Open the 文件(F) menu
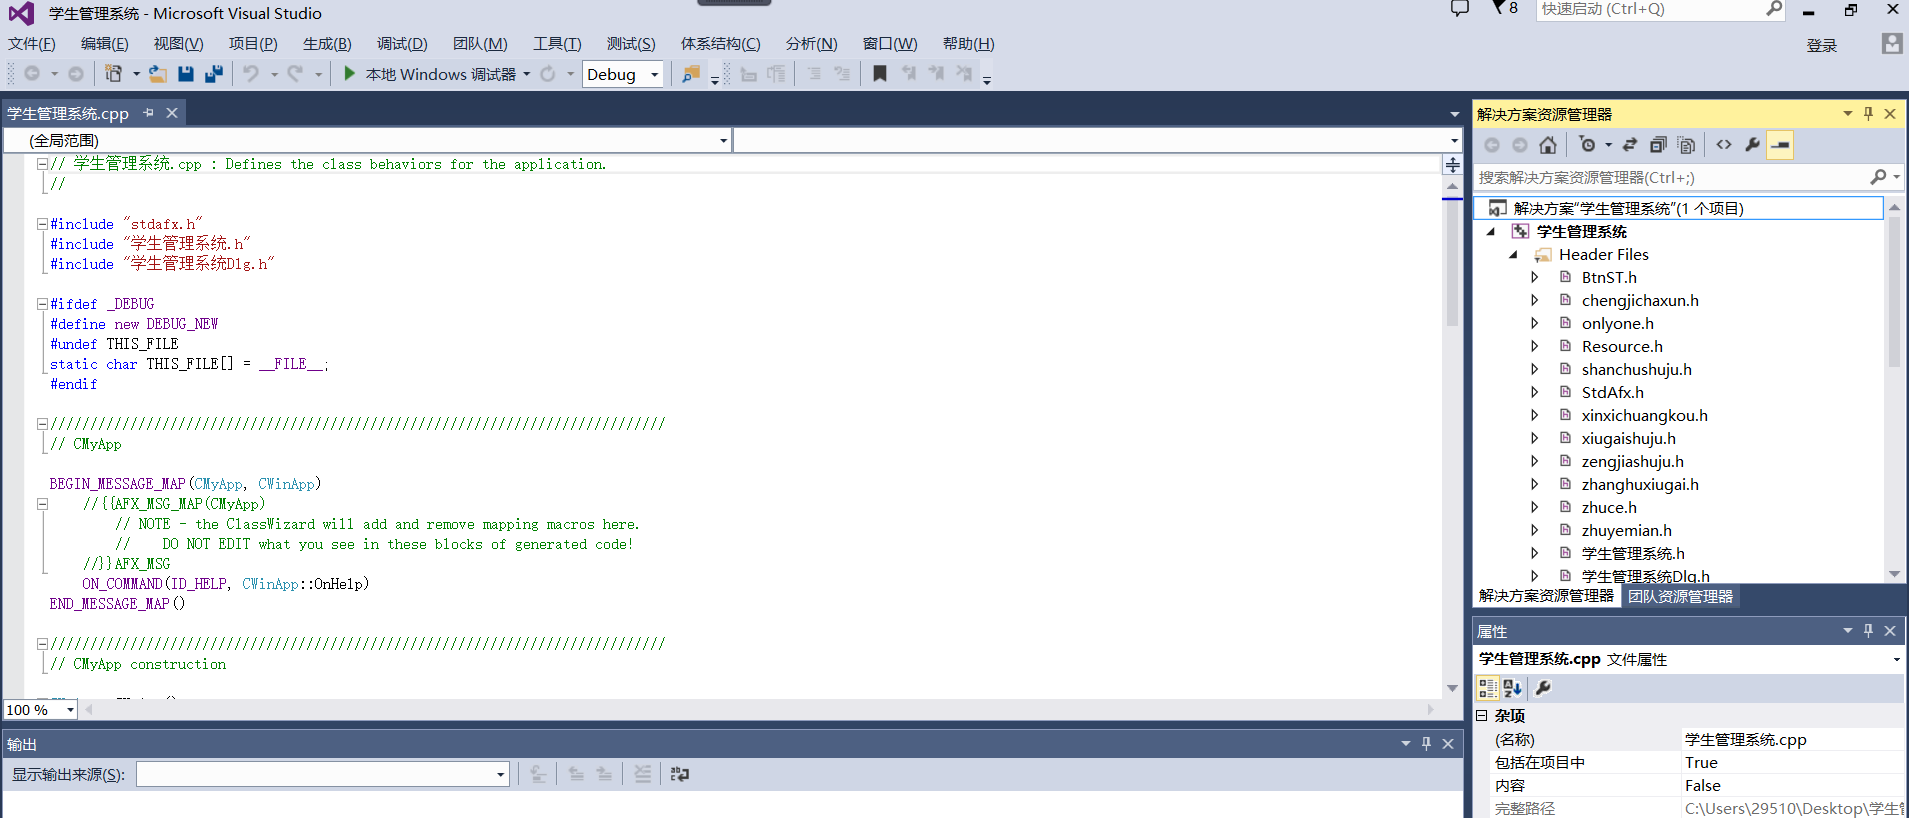 point(32,44)
